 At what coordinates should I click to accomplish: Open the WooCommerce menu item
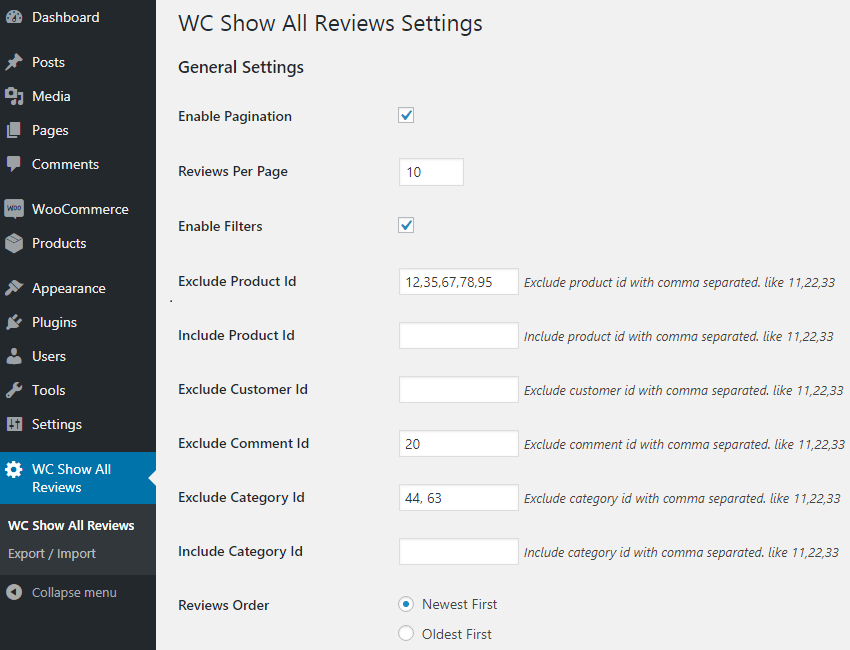[x=78, y=209]
